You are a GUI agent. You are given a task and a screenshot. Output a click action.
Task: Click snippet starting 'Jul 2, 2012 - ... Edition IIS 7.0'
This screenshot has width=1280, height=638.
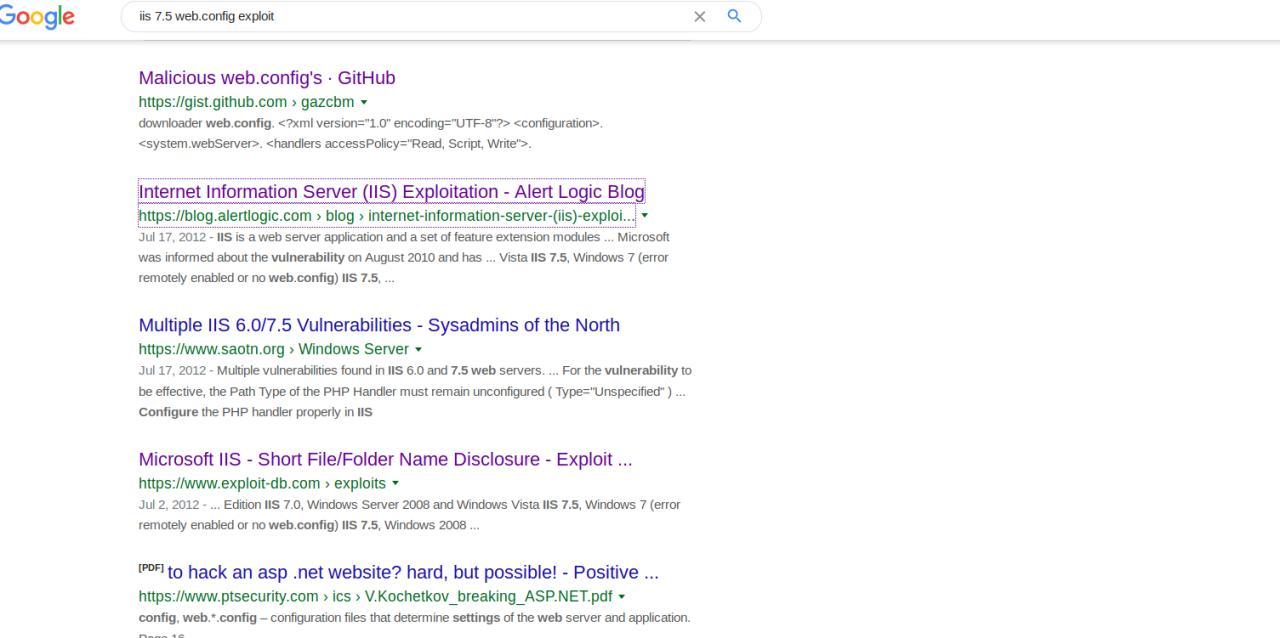click(409, 514)
